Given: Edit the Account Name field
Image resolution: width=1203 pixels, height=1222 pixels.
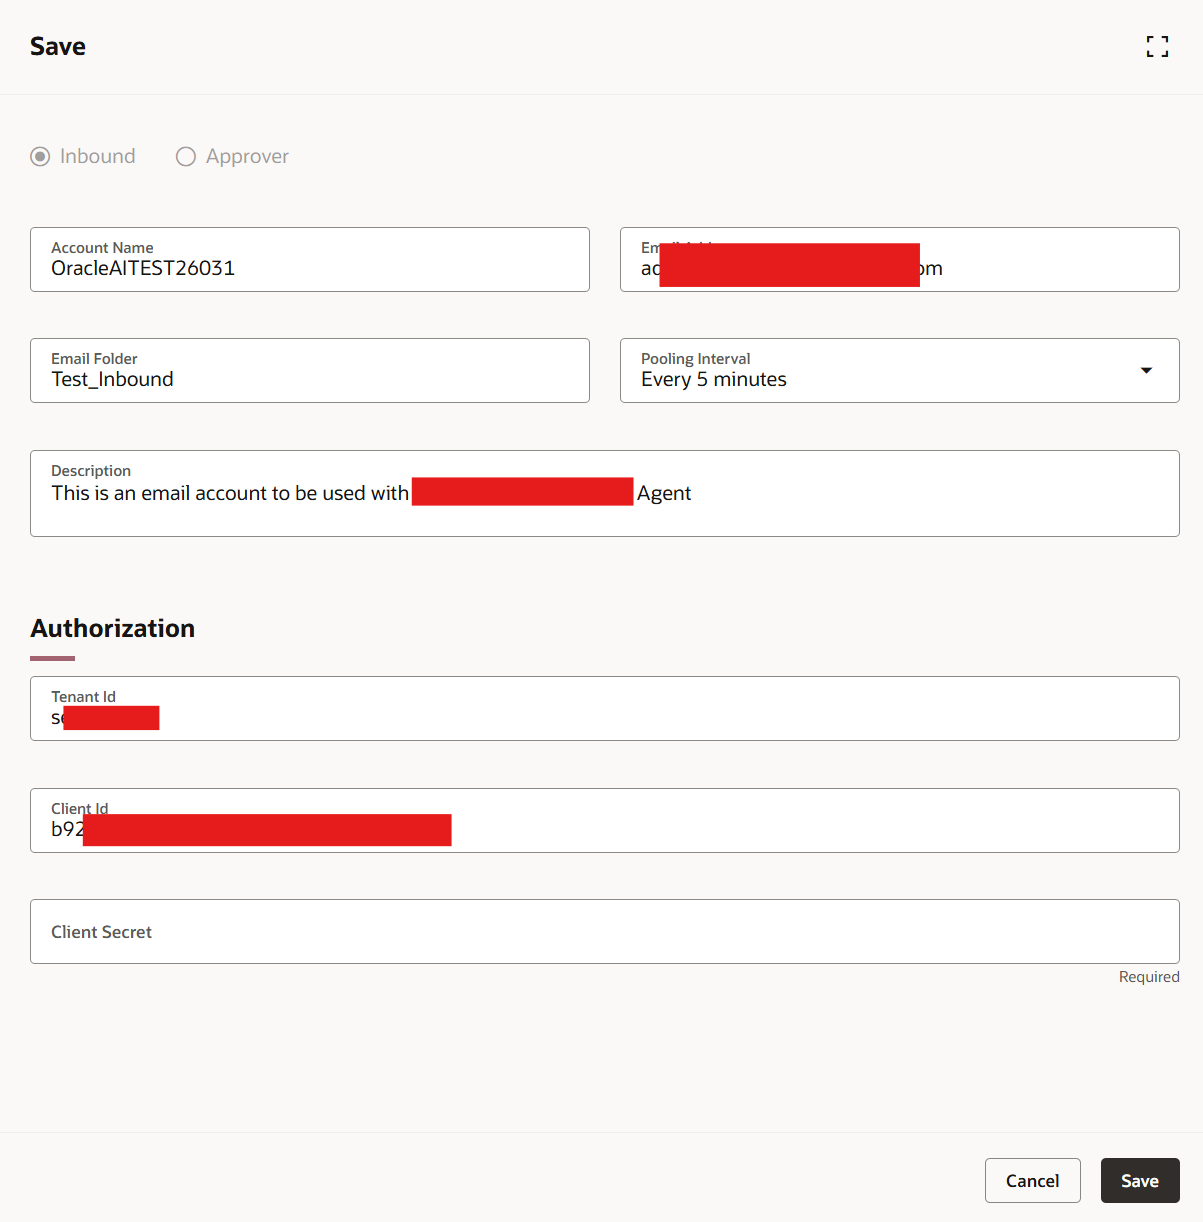Looking at the screenshot, I should 310,260.
